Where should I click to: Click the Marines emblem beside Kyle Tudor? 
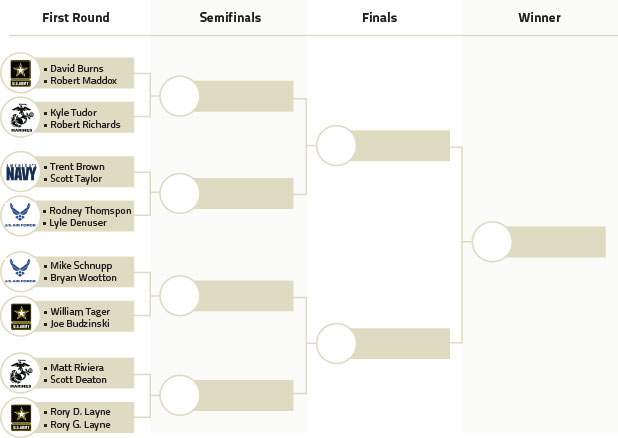(21, 117)
